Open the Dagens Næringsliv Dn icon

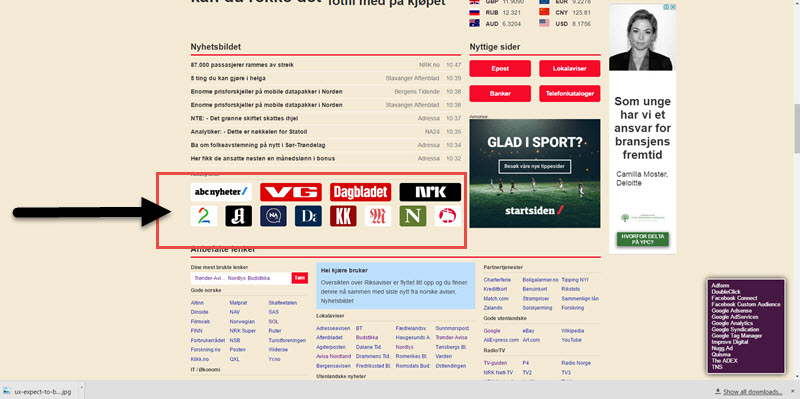pos(308,216)
